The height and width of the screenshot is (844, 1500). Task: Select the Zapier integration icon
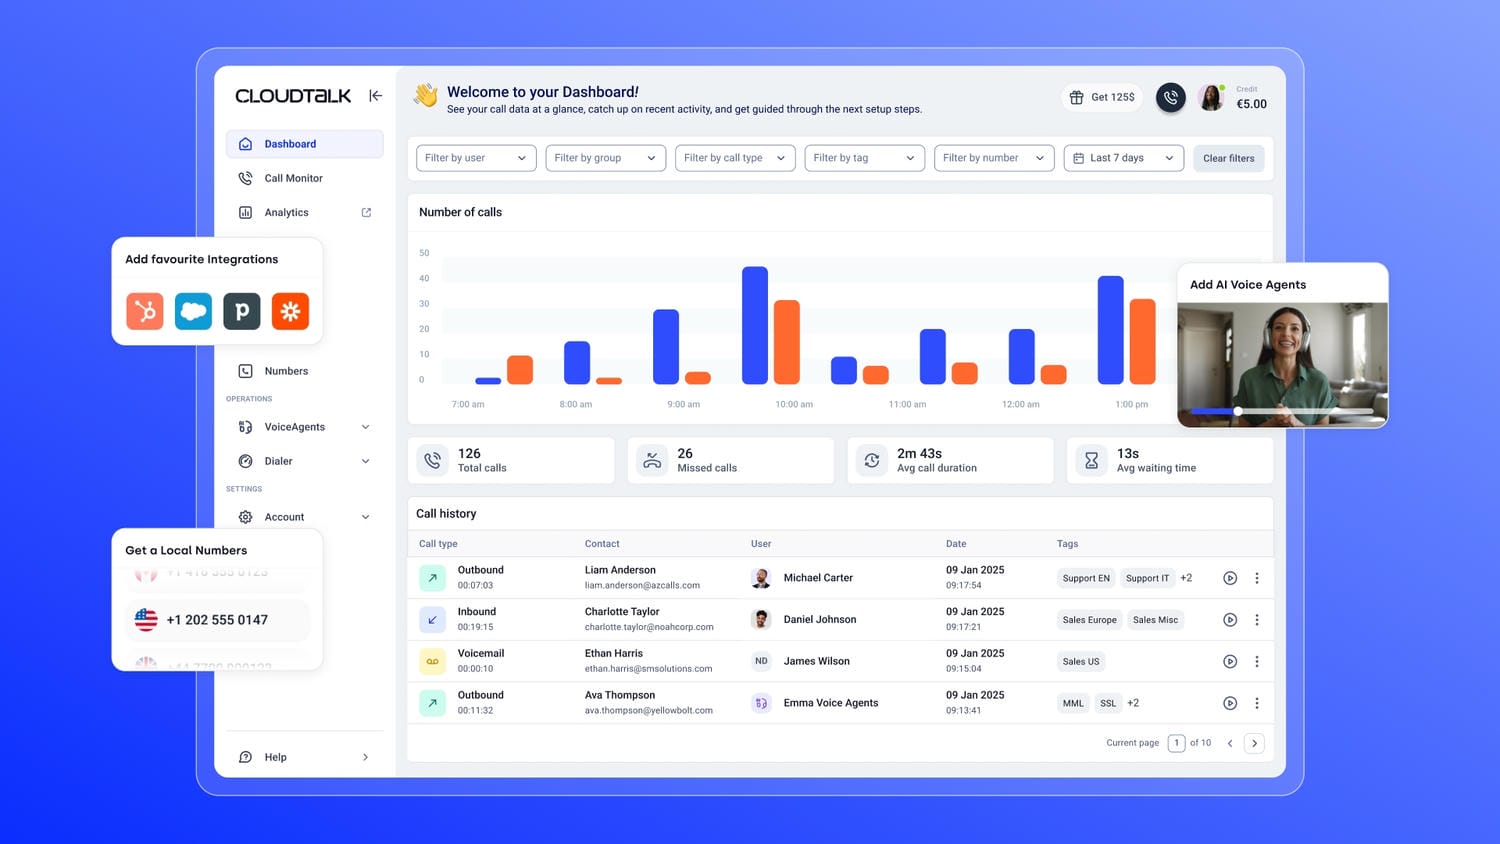tap(290, 311)
